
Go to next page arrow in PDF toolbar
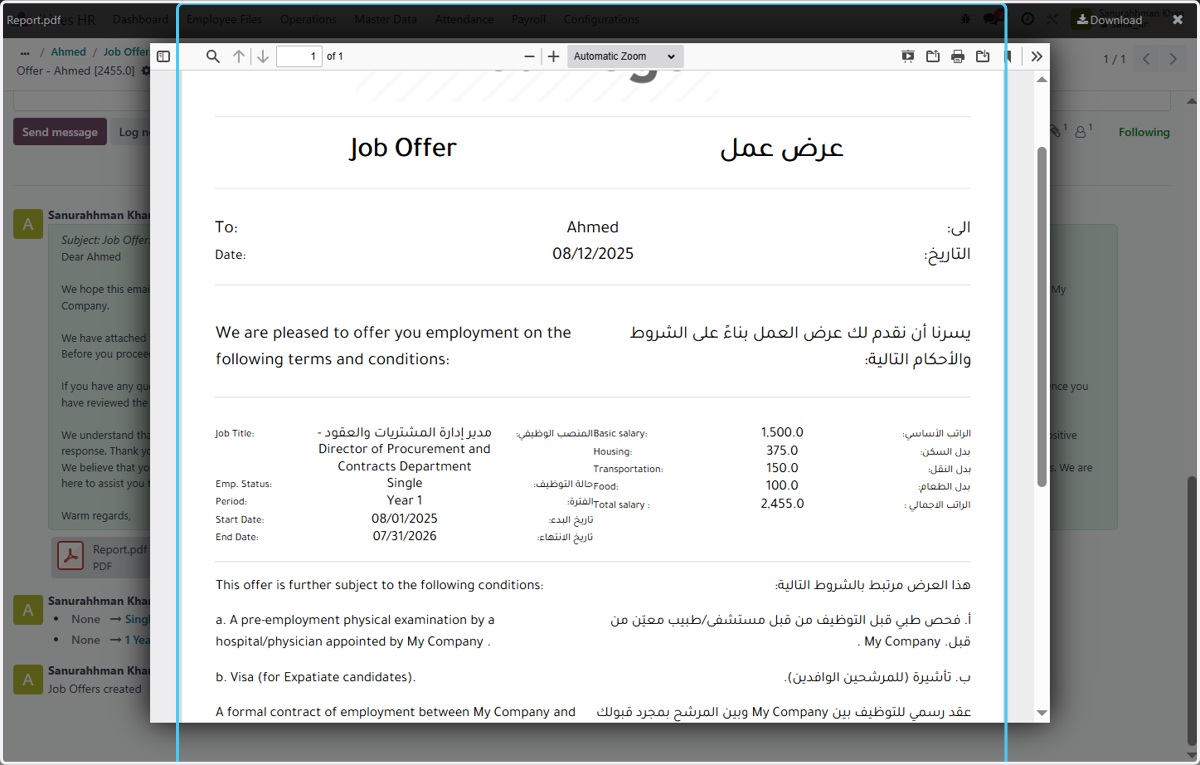tap(262, 57)
